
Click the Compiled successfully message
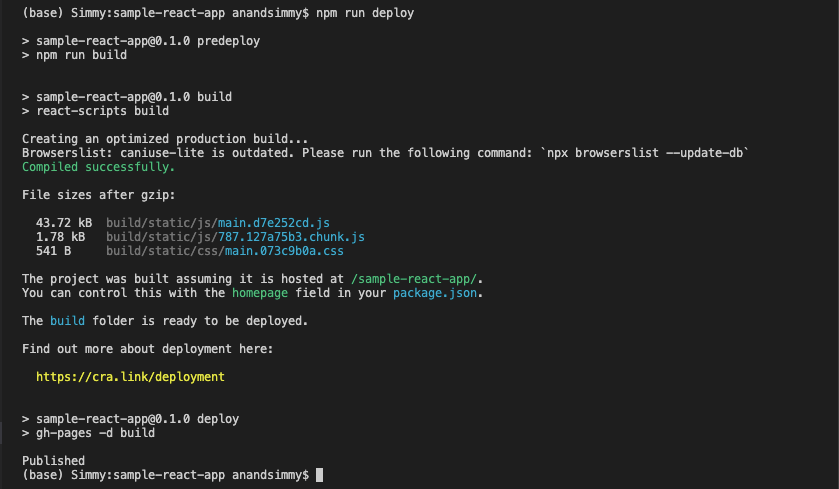[98, 167]
